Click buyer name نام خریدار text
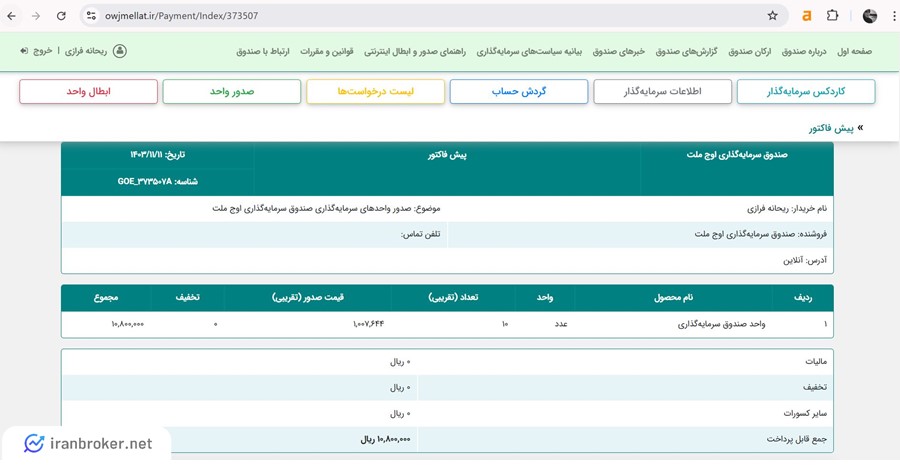 tap(787, 209)
